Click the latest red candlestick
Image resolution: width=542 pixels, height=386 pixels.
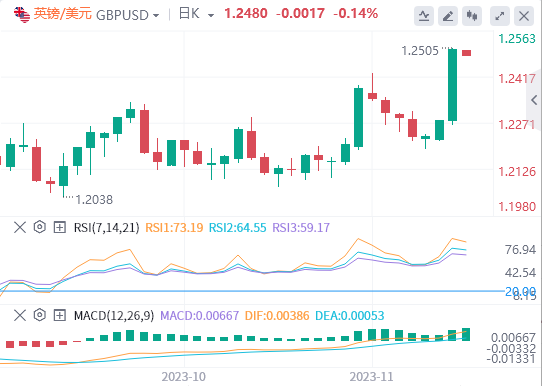(467, 53)
